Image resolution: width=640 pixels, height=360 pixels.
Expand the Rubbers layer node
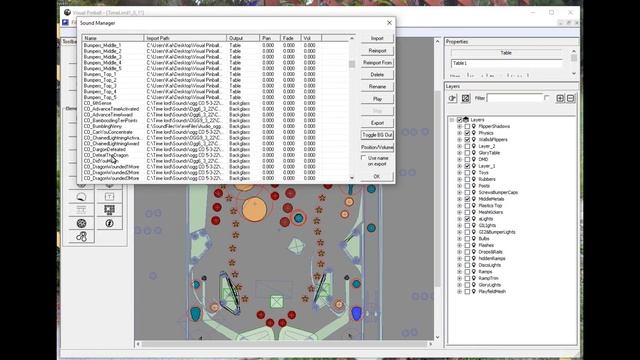(x=460, y=179)
